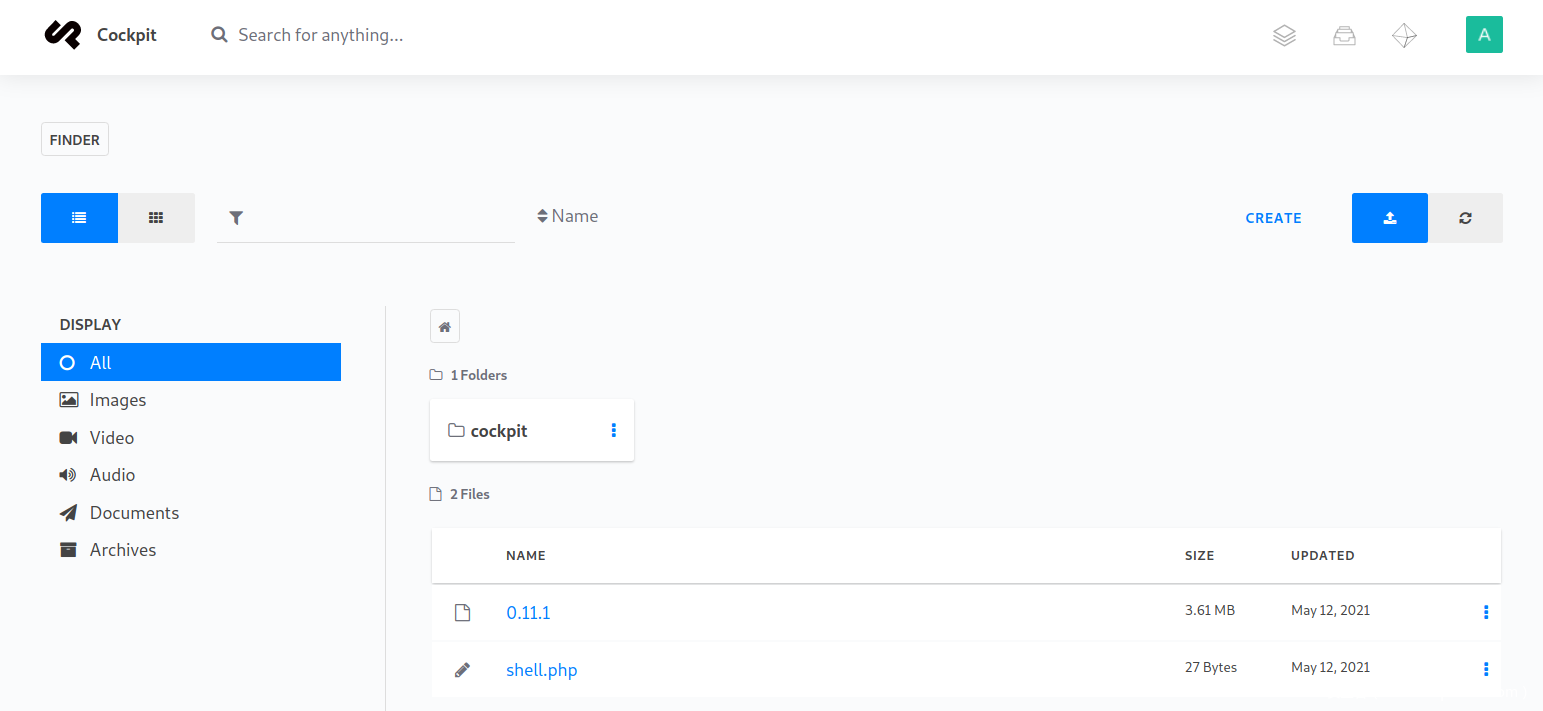The width and height of the screenshot is (1543, 711).
Task: Click the FINDER breadcrumb button
Action: point(75,140)
